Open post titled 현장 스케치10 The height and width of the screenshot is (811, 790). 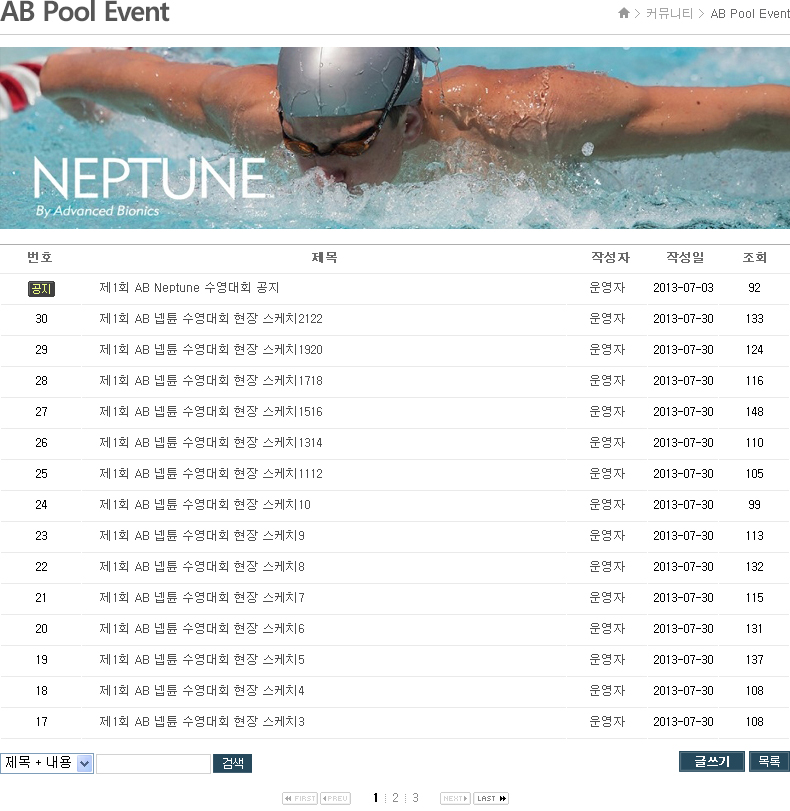205,505
